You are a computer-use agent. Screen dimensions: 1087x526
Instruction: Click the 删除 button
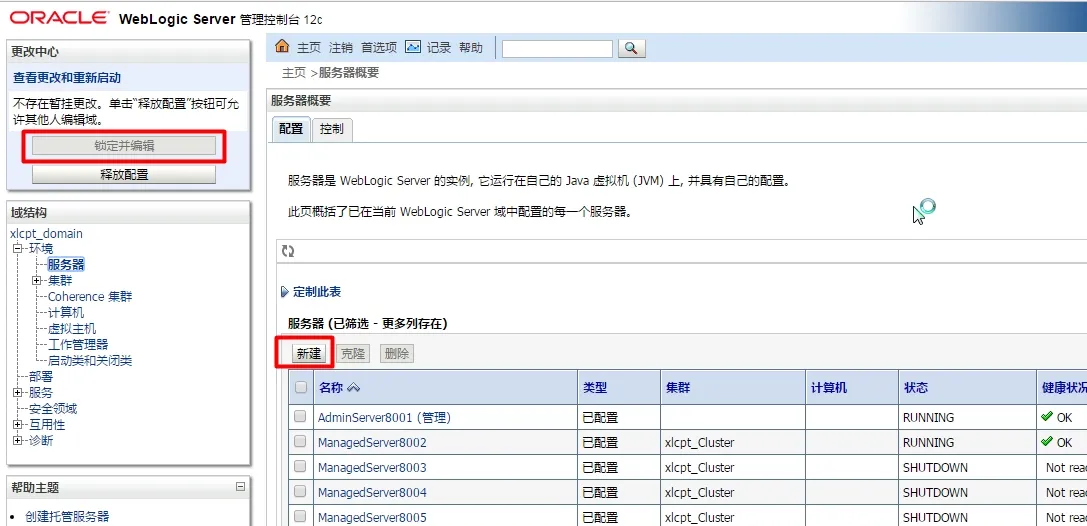pos(397,353)
